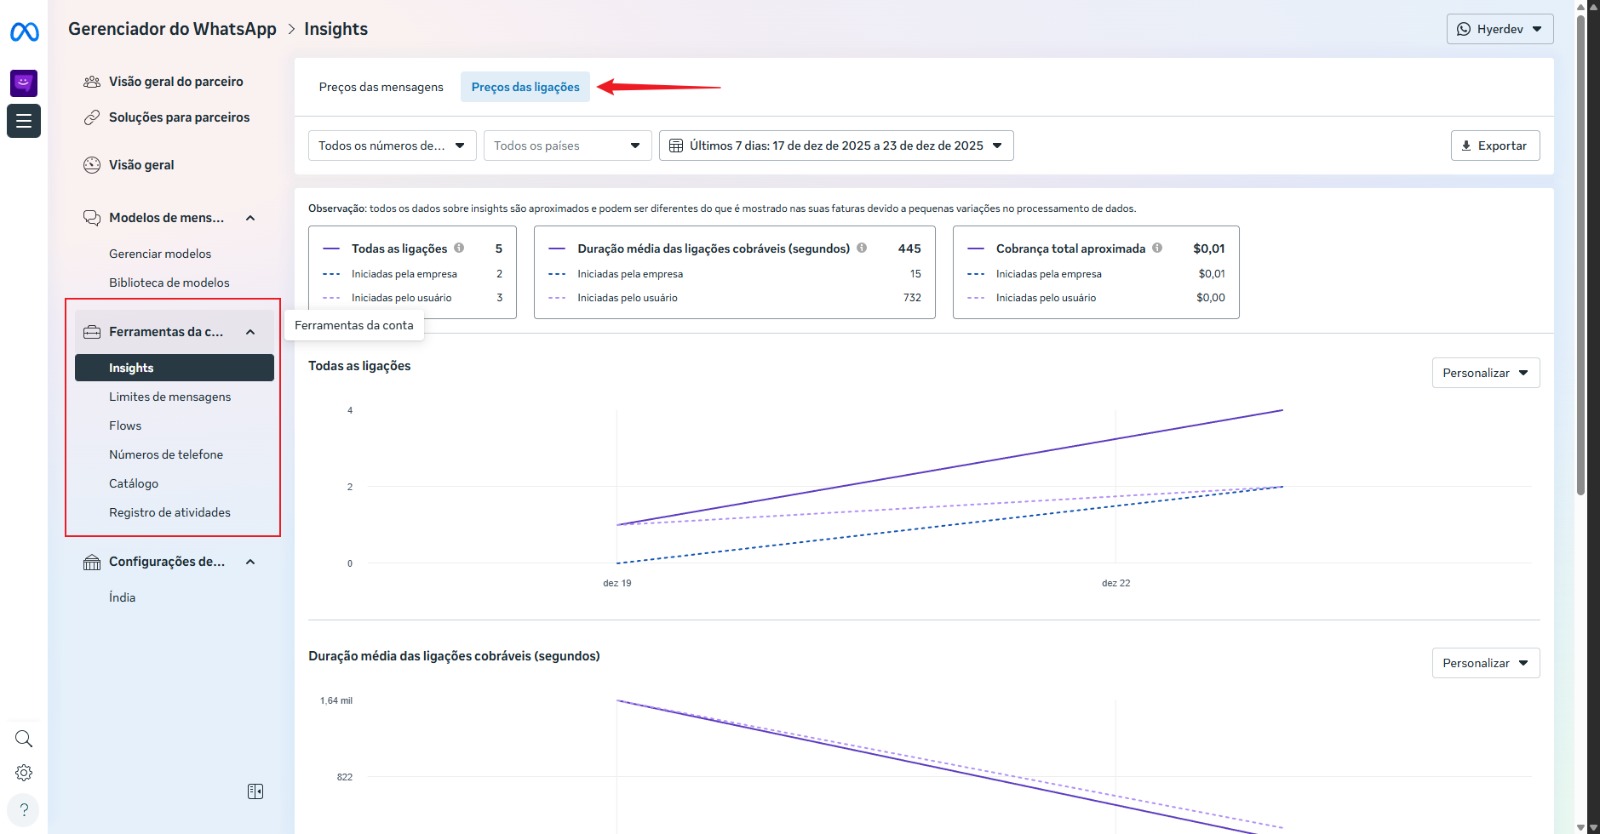The image size is (1600, 834).
Task: Switch to Preços das mensagens tab
Action: tap(381, 87)
